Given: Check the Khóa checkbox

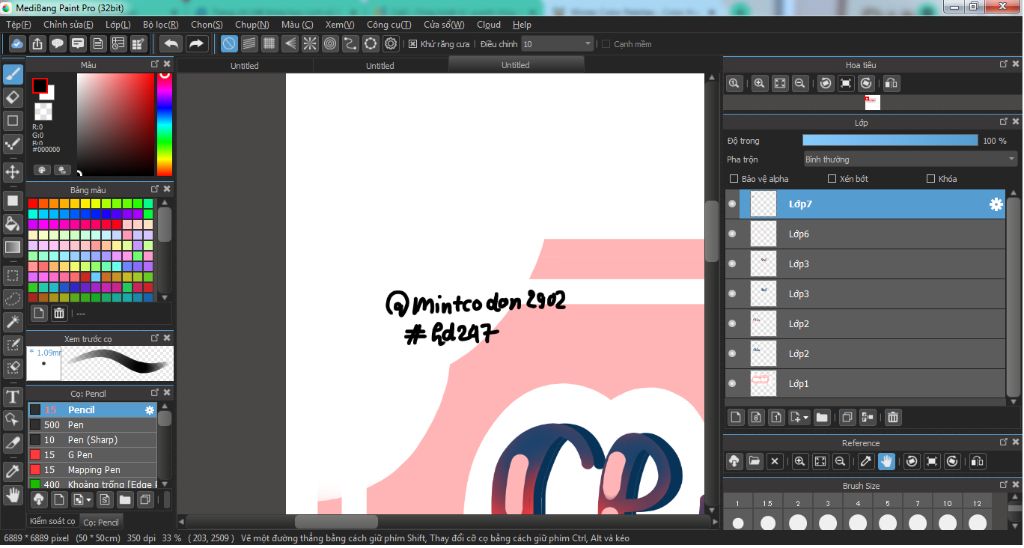Looking at the screenshot, I should pos(931,178).
